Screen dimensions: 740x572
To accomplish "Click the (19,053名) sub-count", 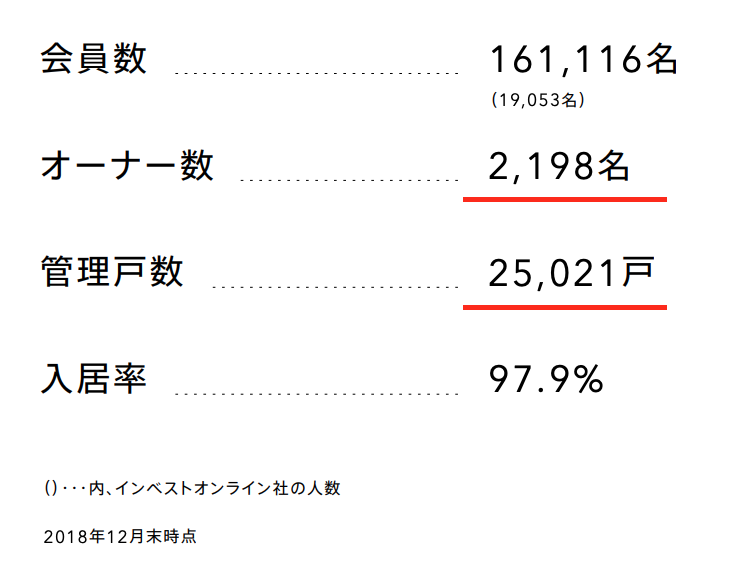I will 538,100.
